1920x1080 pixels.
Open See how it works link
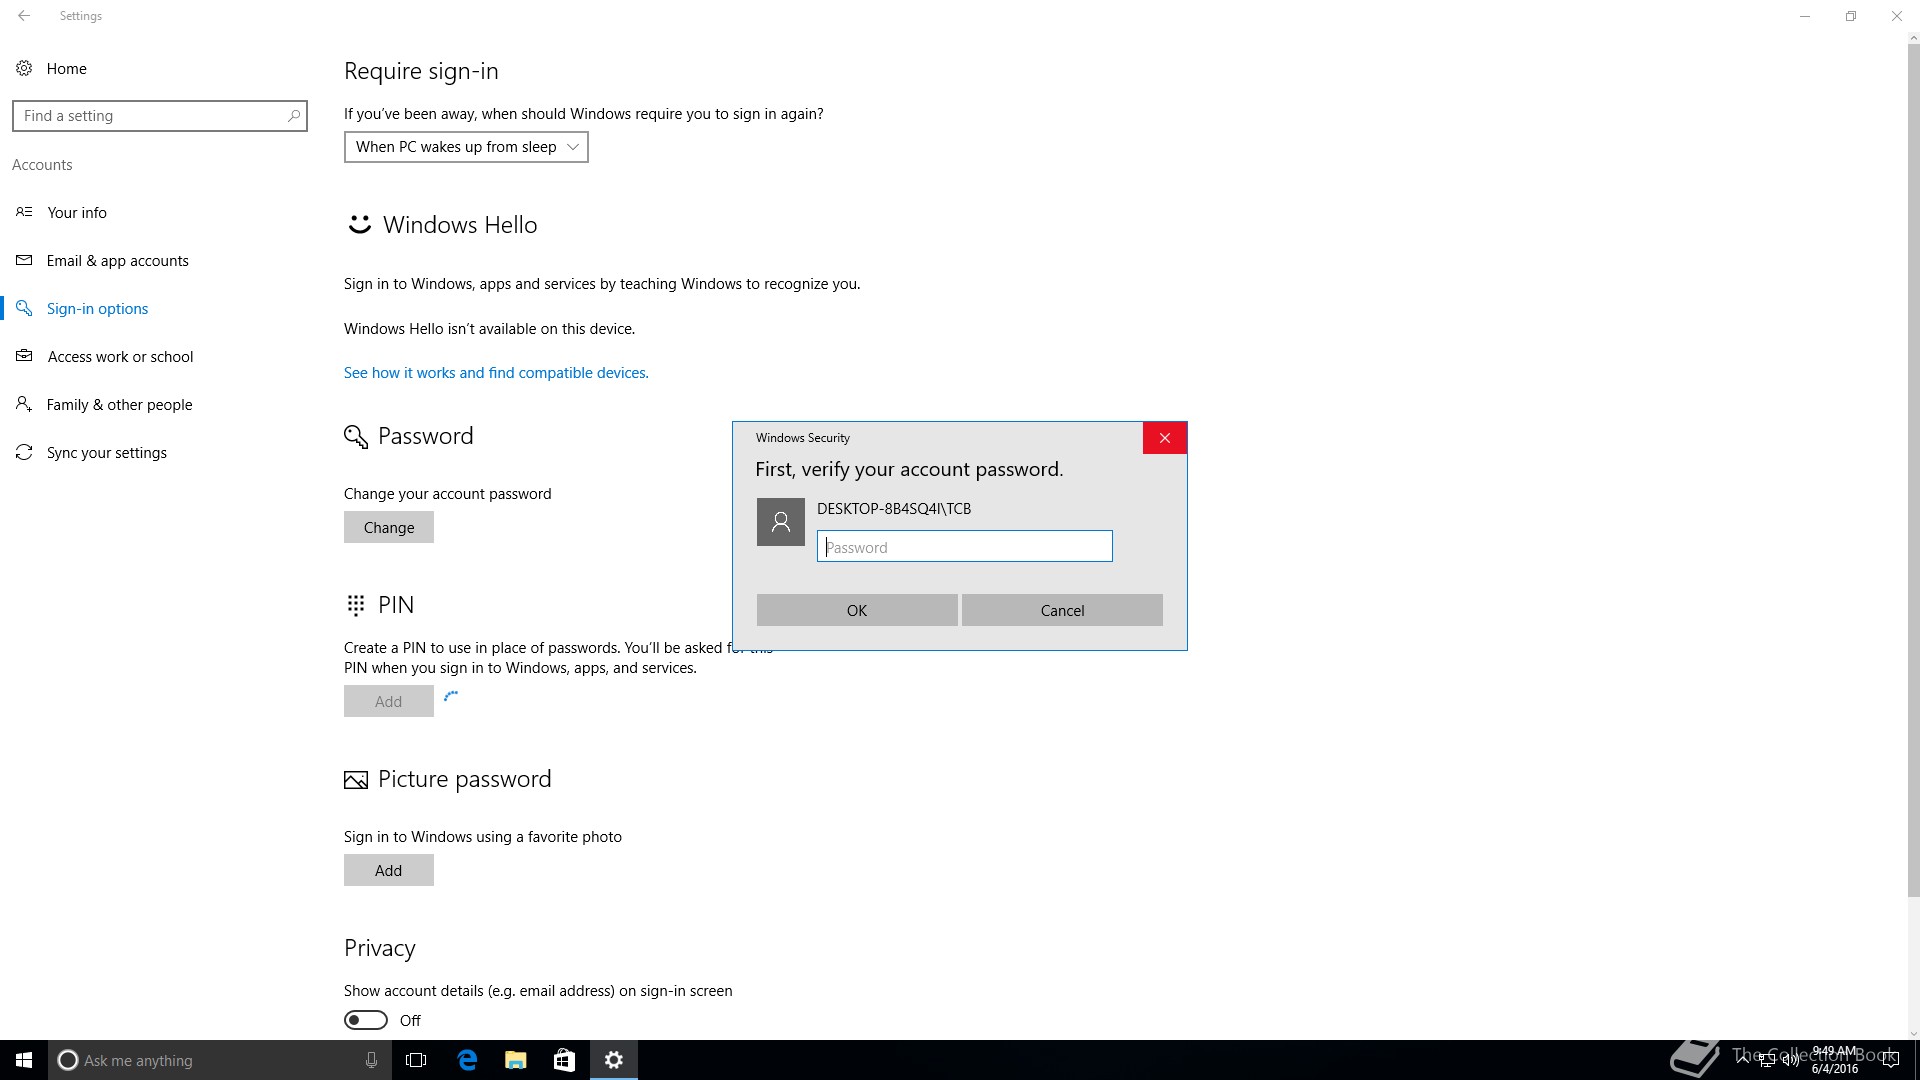[x=496, y=372]
